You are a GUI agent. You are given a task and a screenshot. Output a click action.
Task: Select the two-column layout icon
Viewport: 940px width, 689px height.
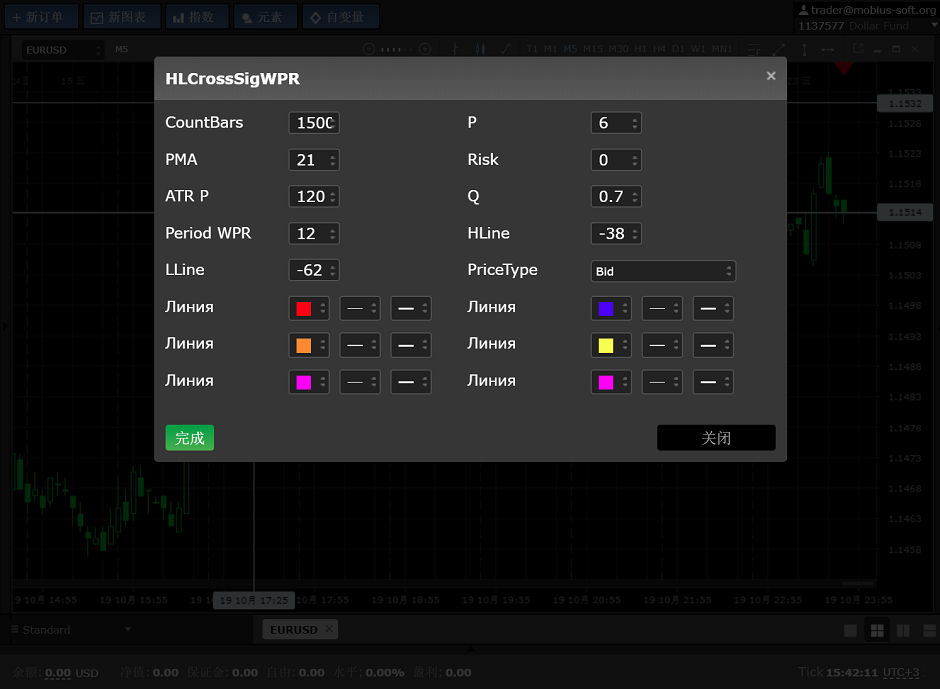(903, 630)
